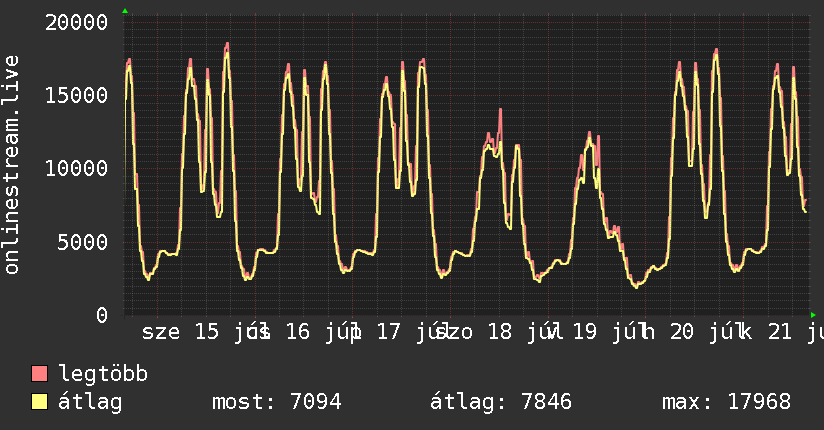Click the 15000 y-axis label
824x430 pixels.
[76, 95]
